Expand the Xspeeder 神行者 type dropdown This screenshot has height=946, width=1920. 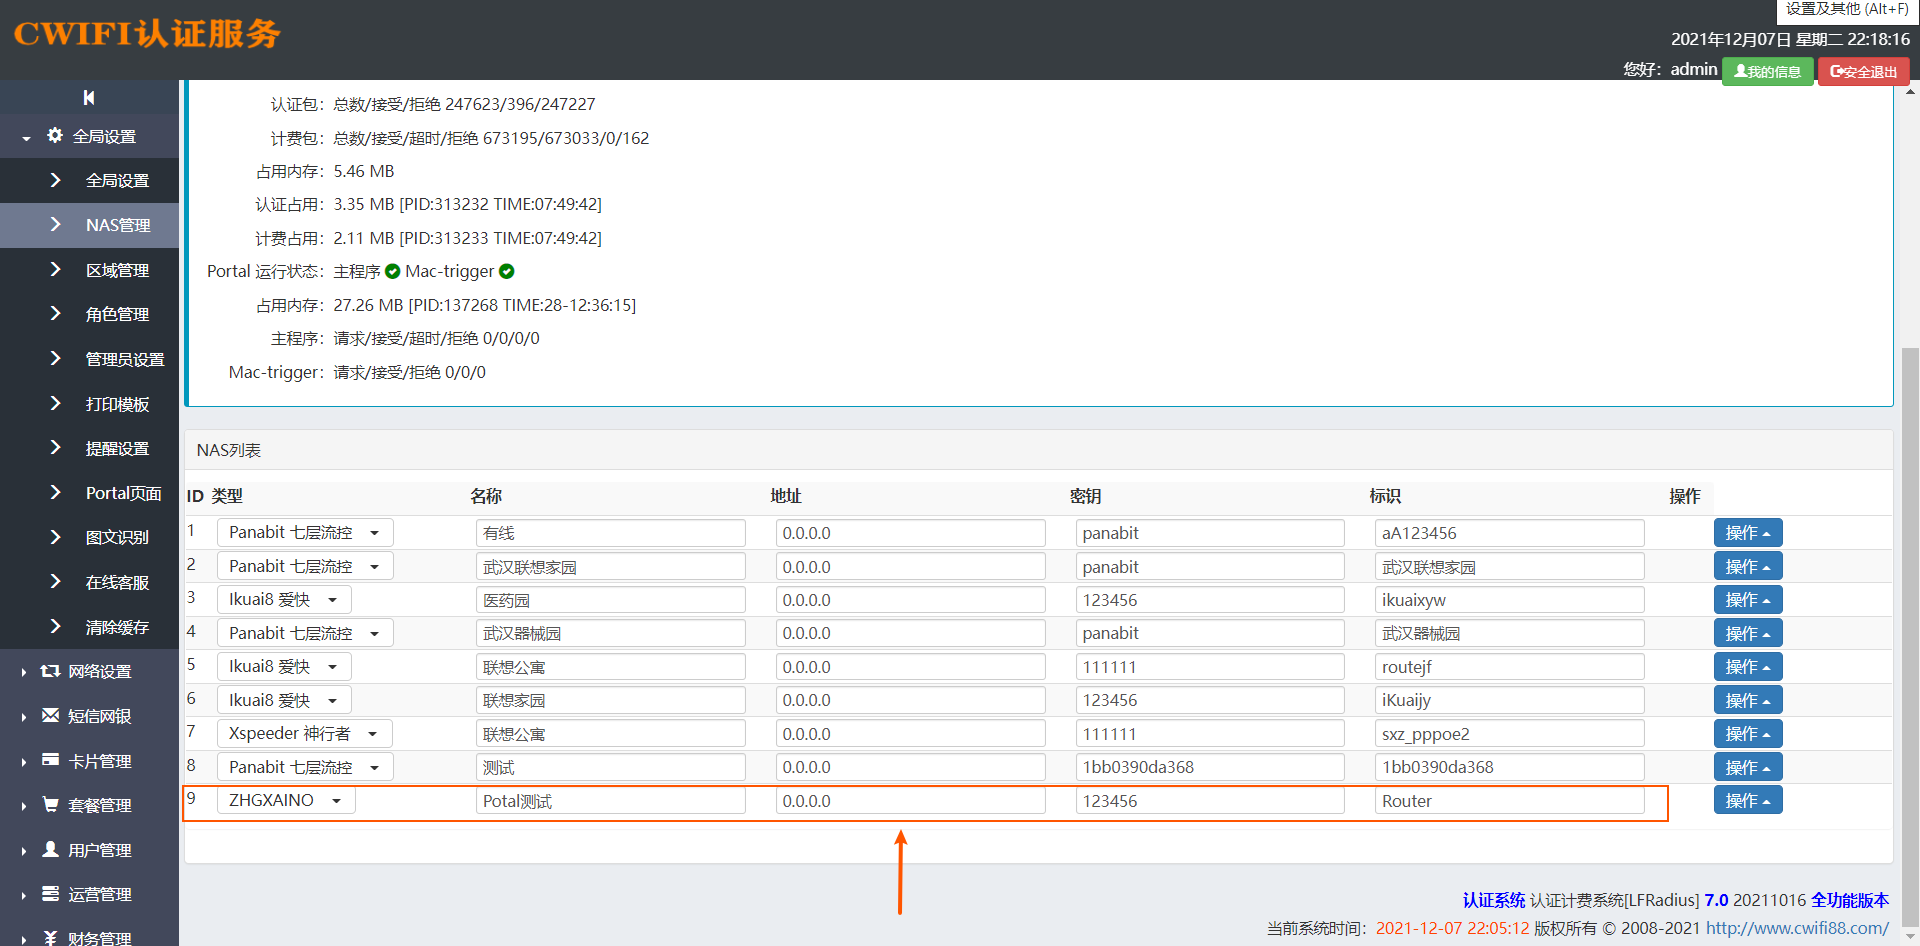point(303,734)
